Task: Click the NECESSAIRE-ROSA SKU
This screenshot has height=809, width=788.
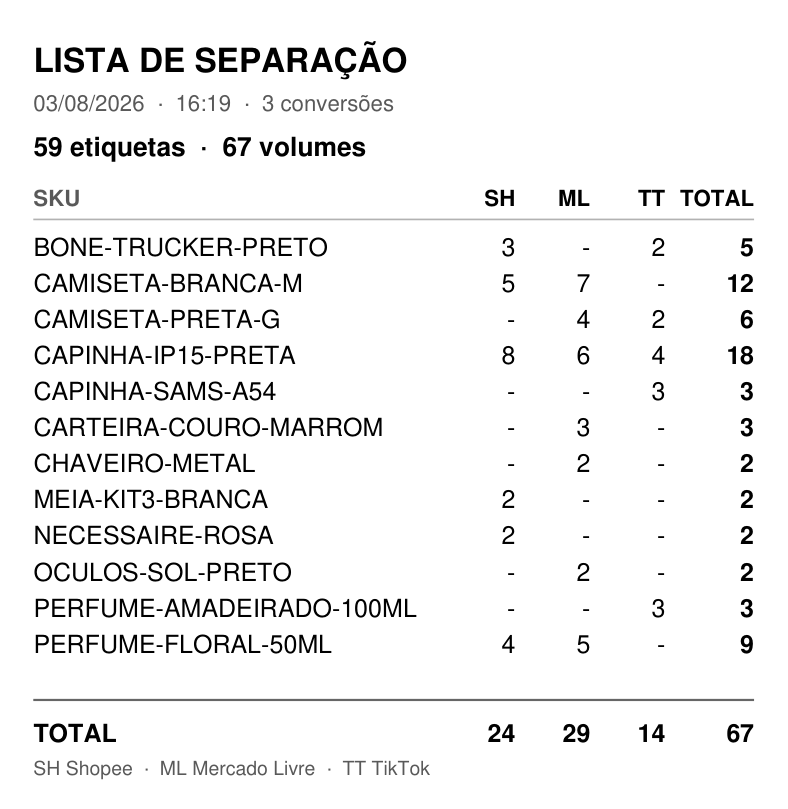Action: click(x=154, y=536)
